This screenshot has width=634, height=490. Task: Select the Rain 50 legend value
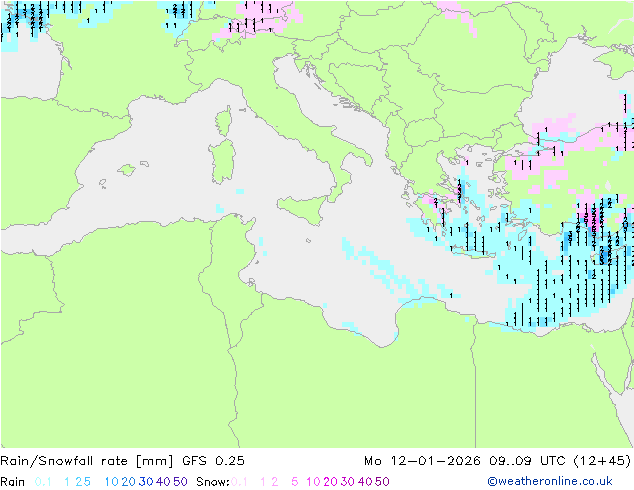[180, 482]
